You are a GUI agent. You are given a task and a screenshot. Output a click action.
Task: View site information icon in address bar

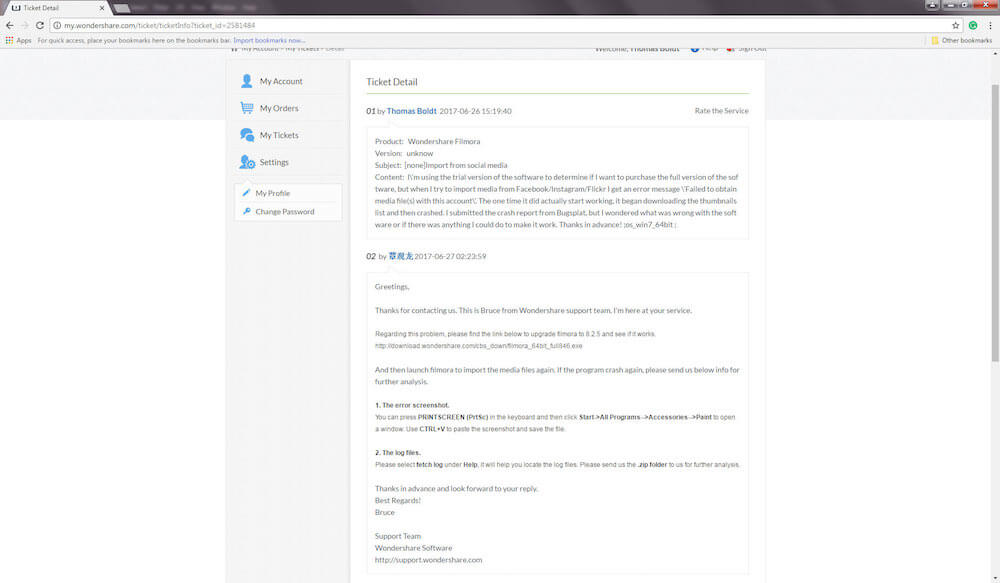tap(57, 26)
